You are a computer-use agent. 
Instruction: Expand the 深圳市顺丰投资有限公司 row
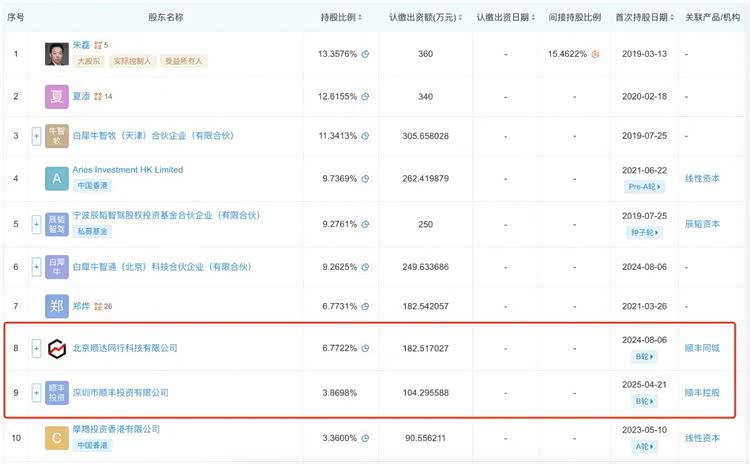[37, 393]
